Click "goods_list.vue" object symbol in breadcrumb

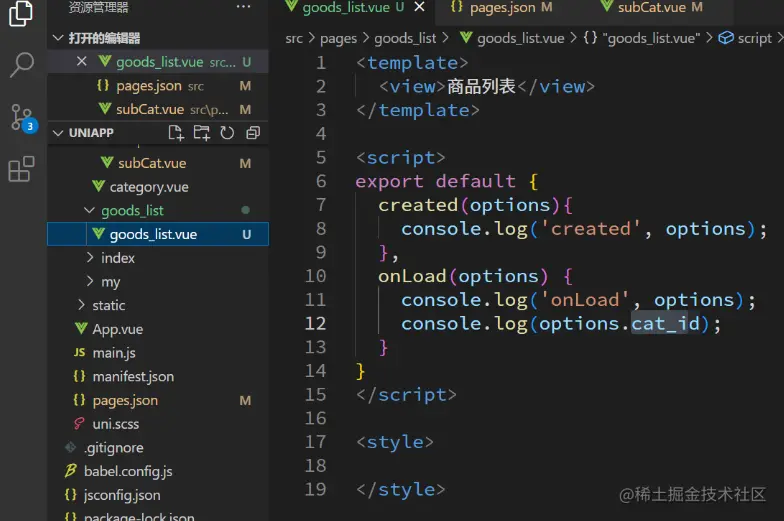(x=642, y=38)
